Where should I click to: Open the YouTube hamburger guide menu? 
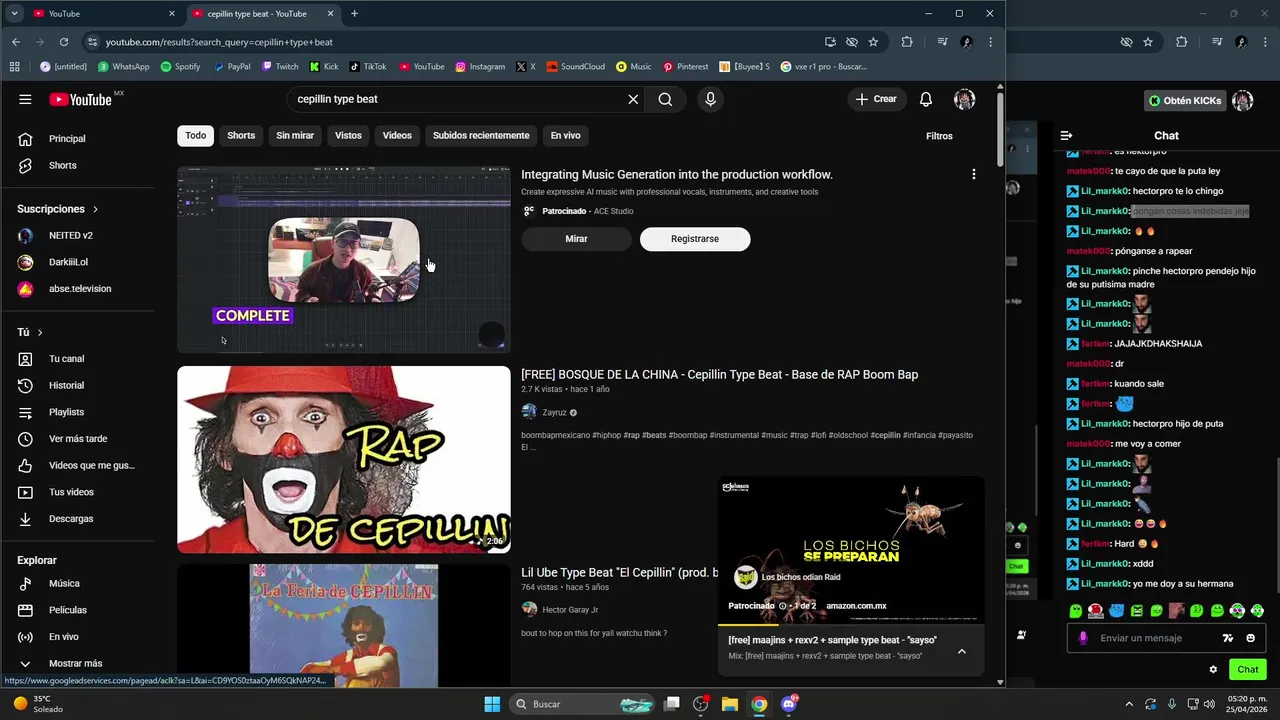(25, 99)
